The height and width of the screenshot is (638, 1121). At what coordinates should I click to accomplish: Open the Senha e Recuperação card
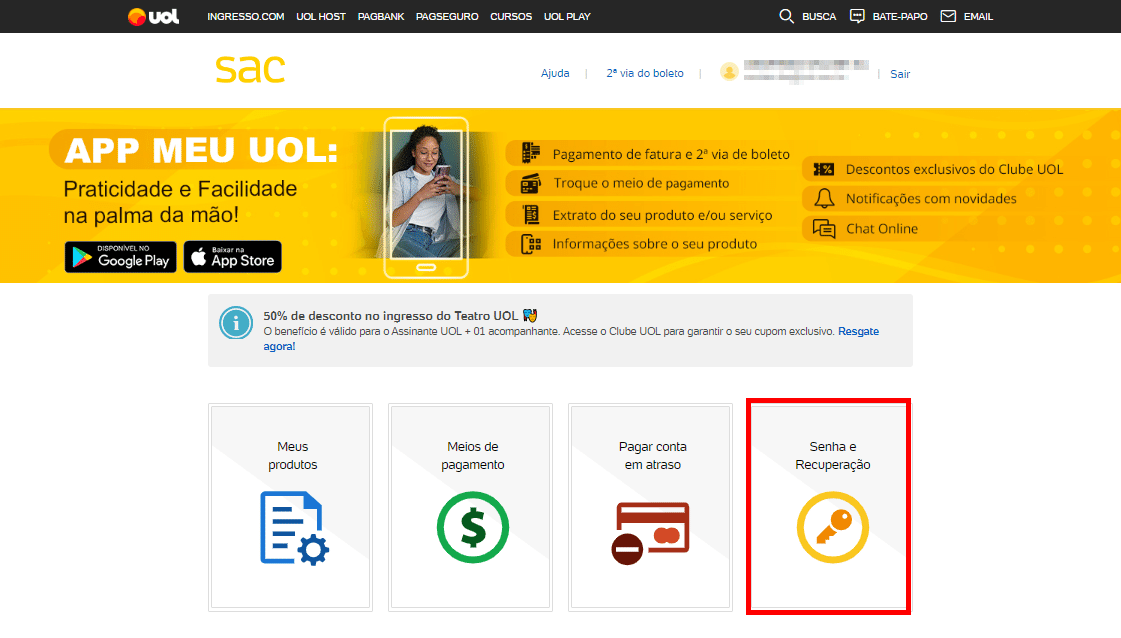click(x=829, y=506)
